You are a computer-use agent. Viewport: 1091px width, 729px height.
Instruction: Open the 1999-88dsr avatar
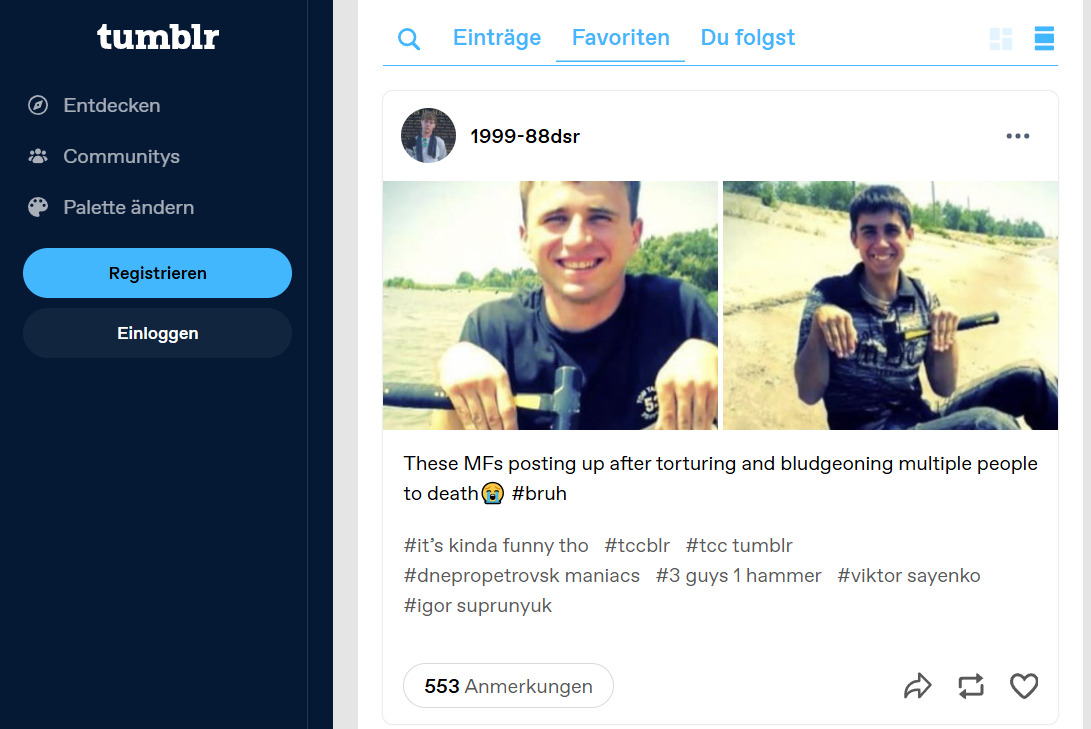click(x=428, y=136)
